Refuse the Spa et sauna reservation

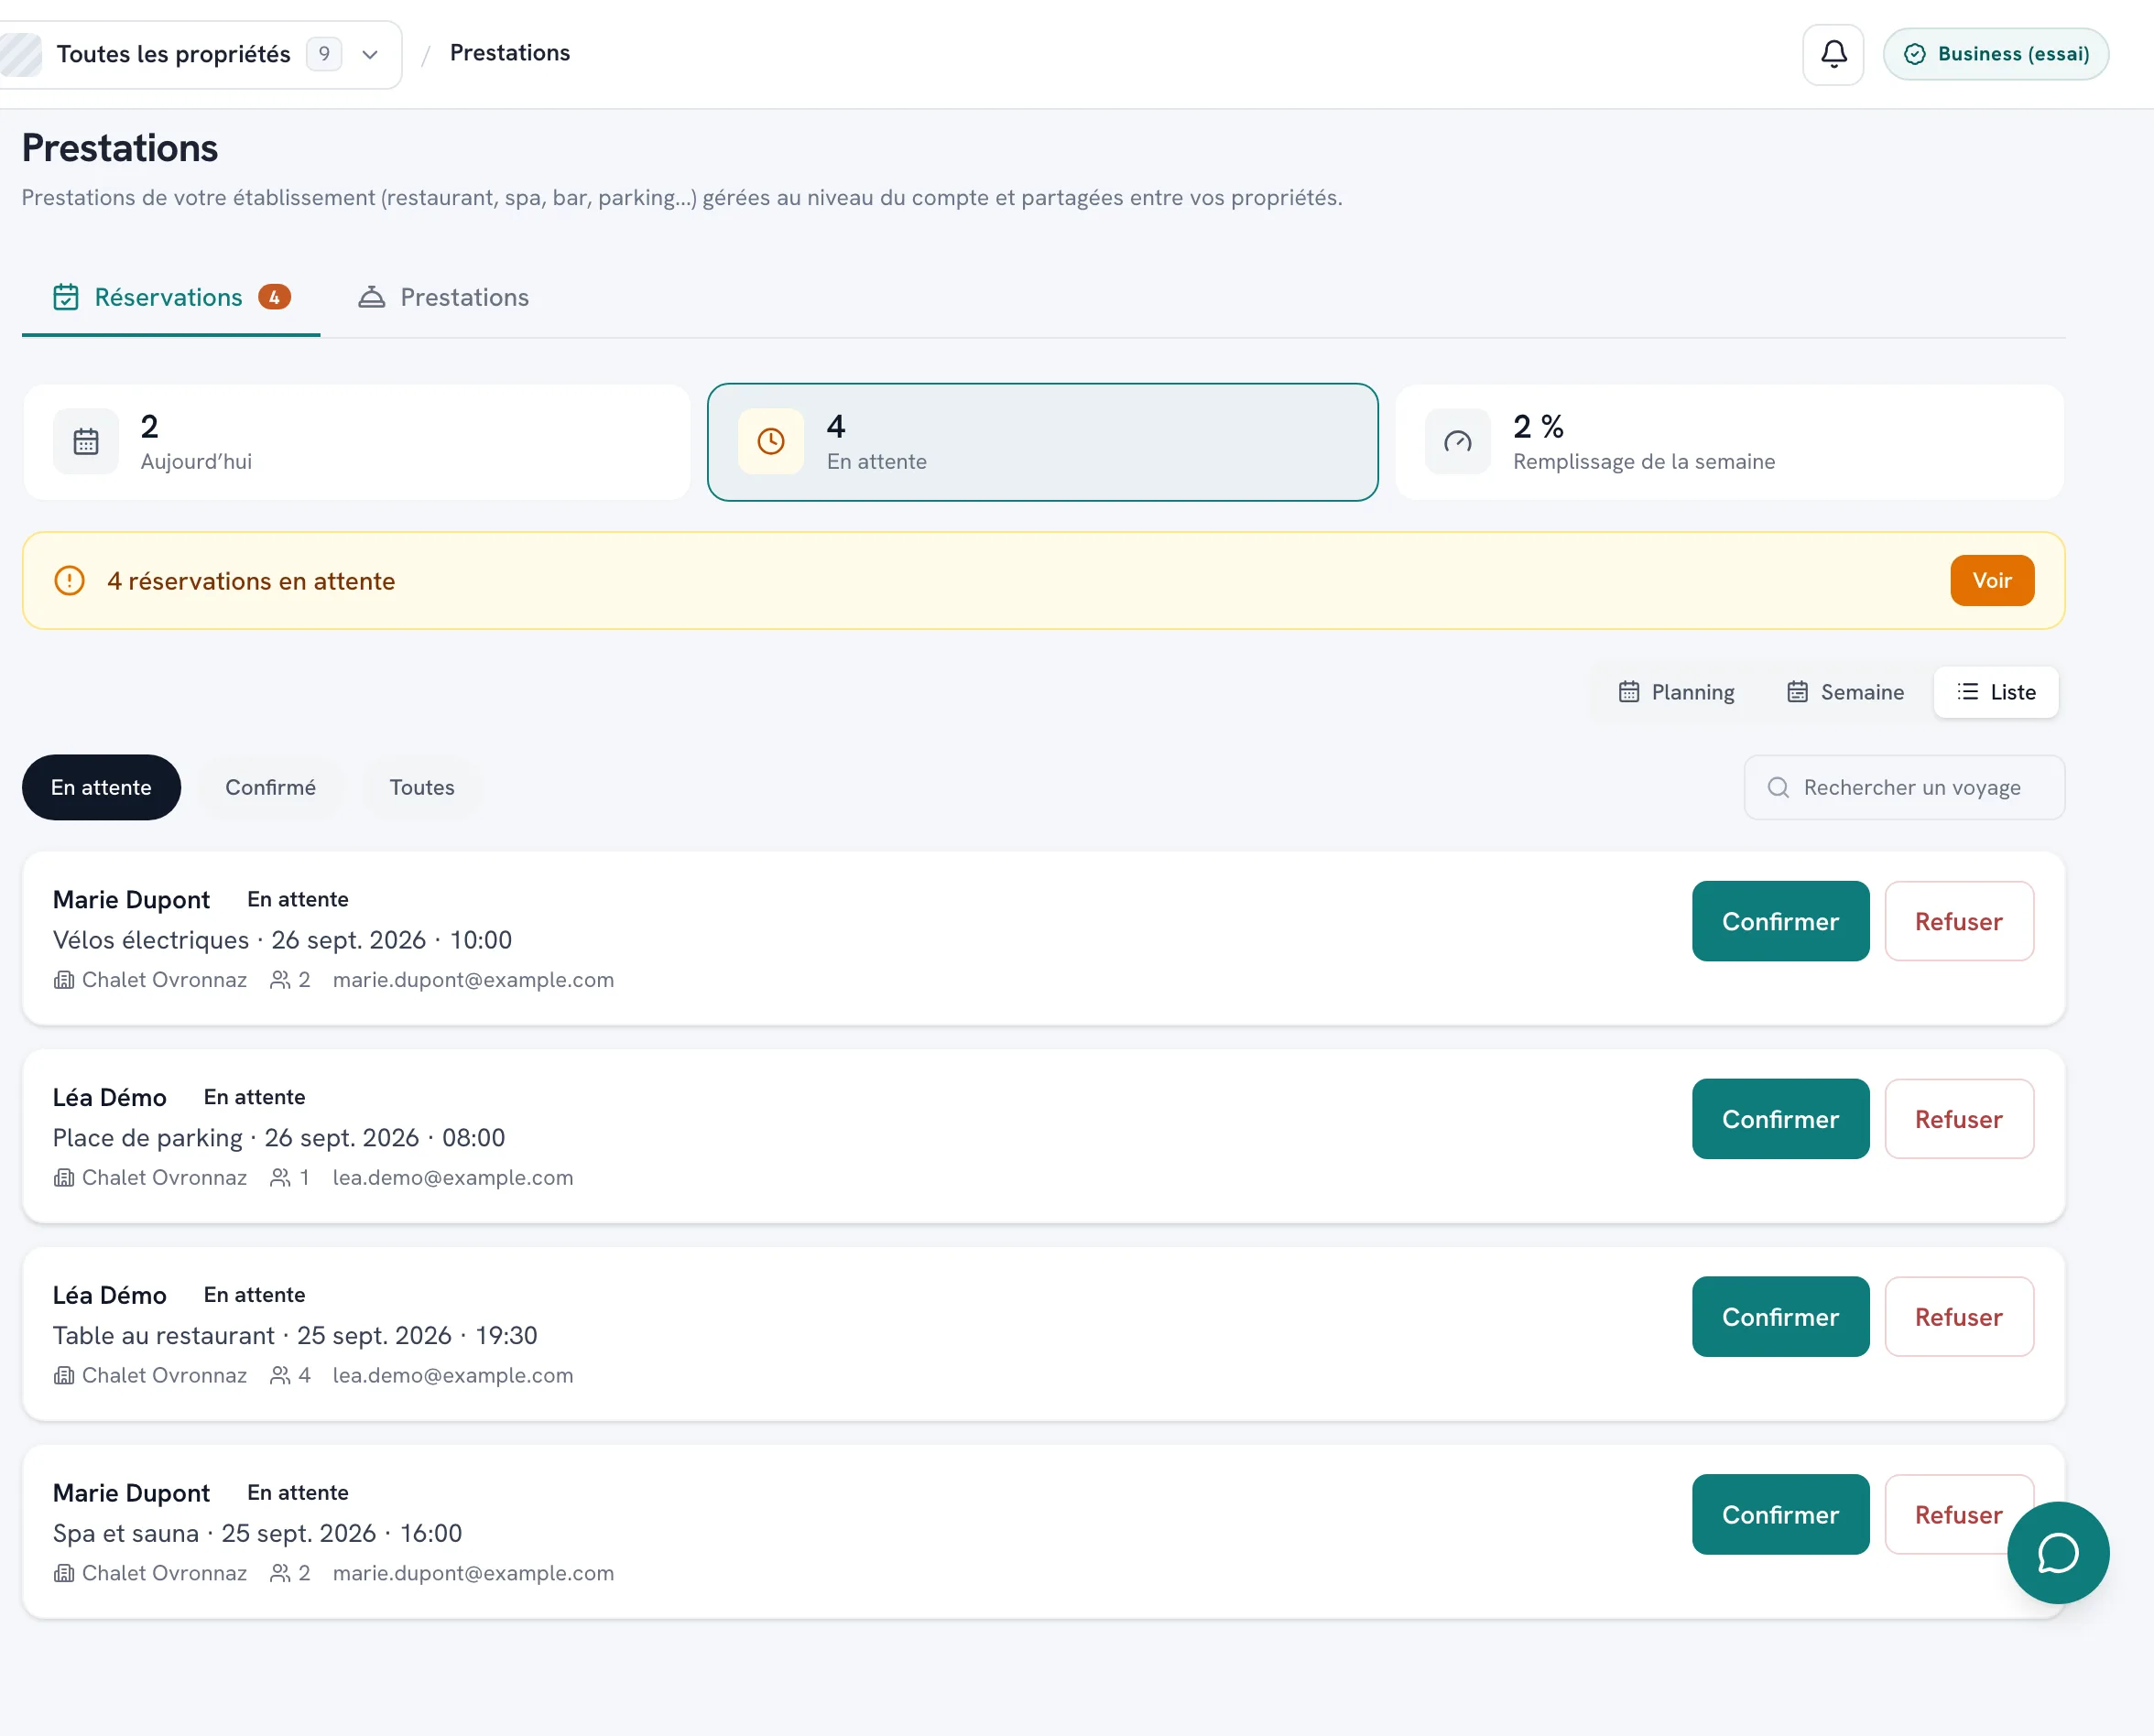click(x=1958, y=1514)
